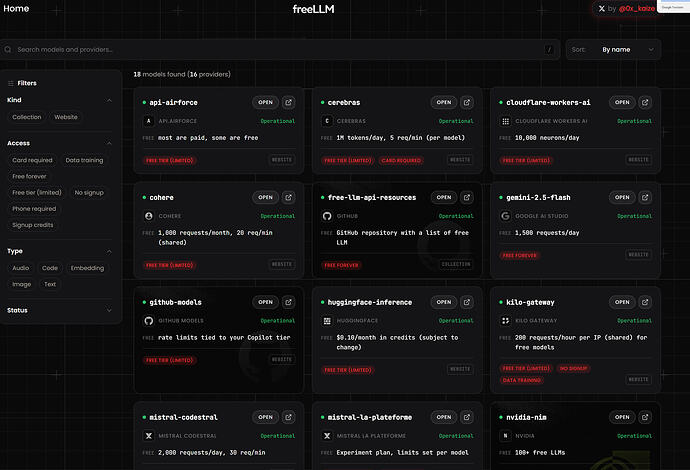
Task: Open external link icon for api-airforce
Action: coord(288,102)
